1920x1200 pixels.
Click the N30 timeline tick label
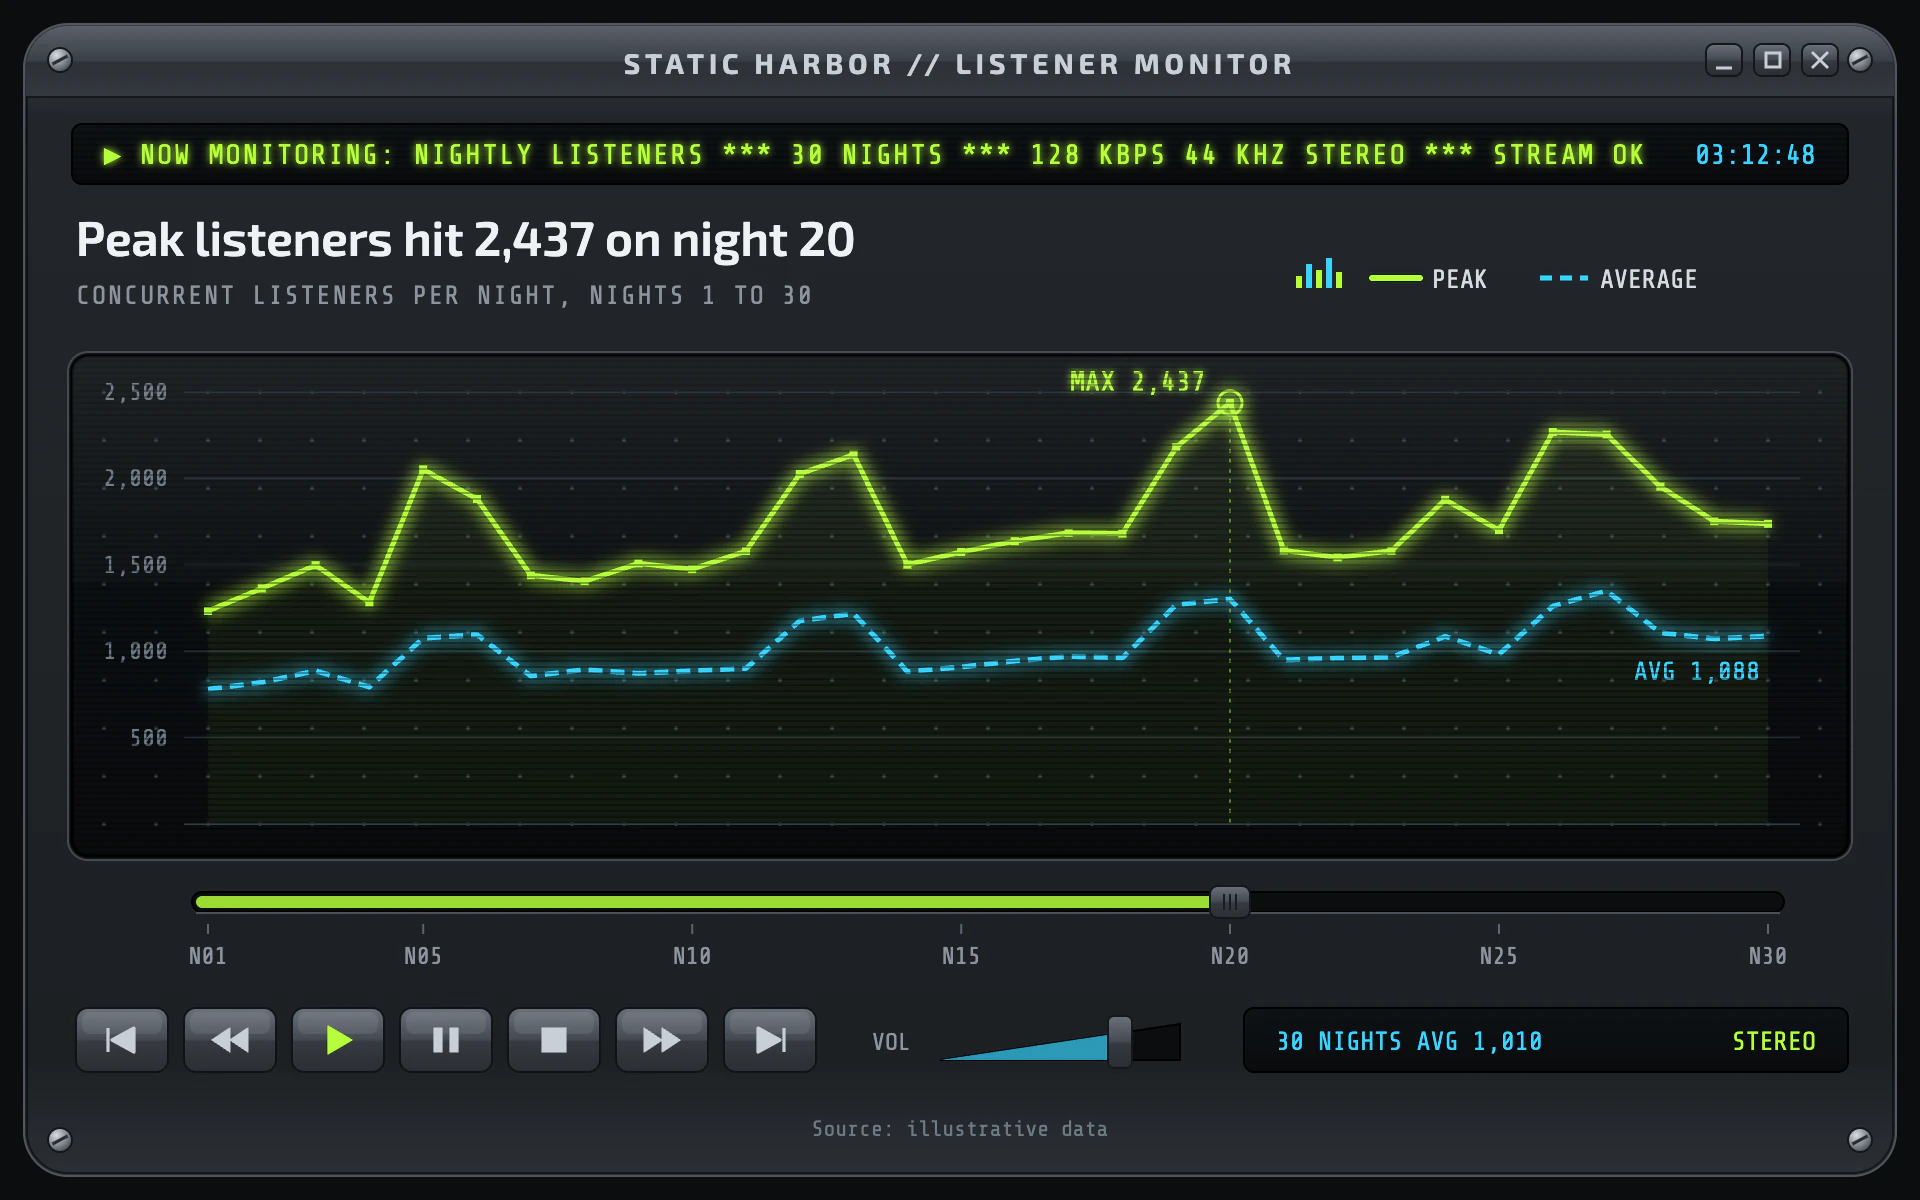click(x=1768, y=956)
